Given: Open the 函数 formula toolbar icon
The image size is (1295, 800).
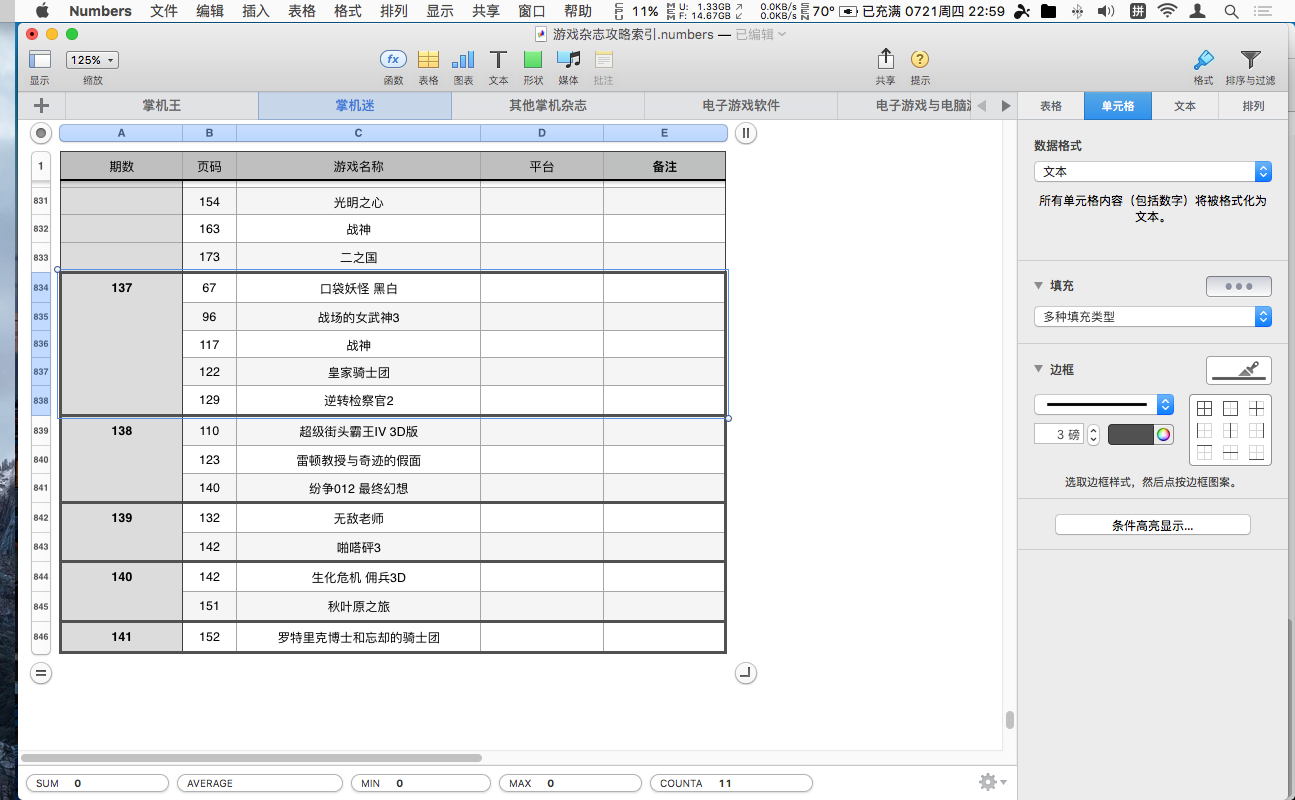Looking at the screenshot, I should (393, 59).
